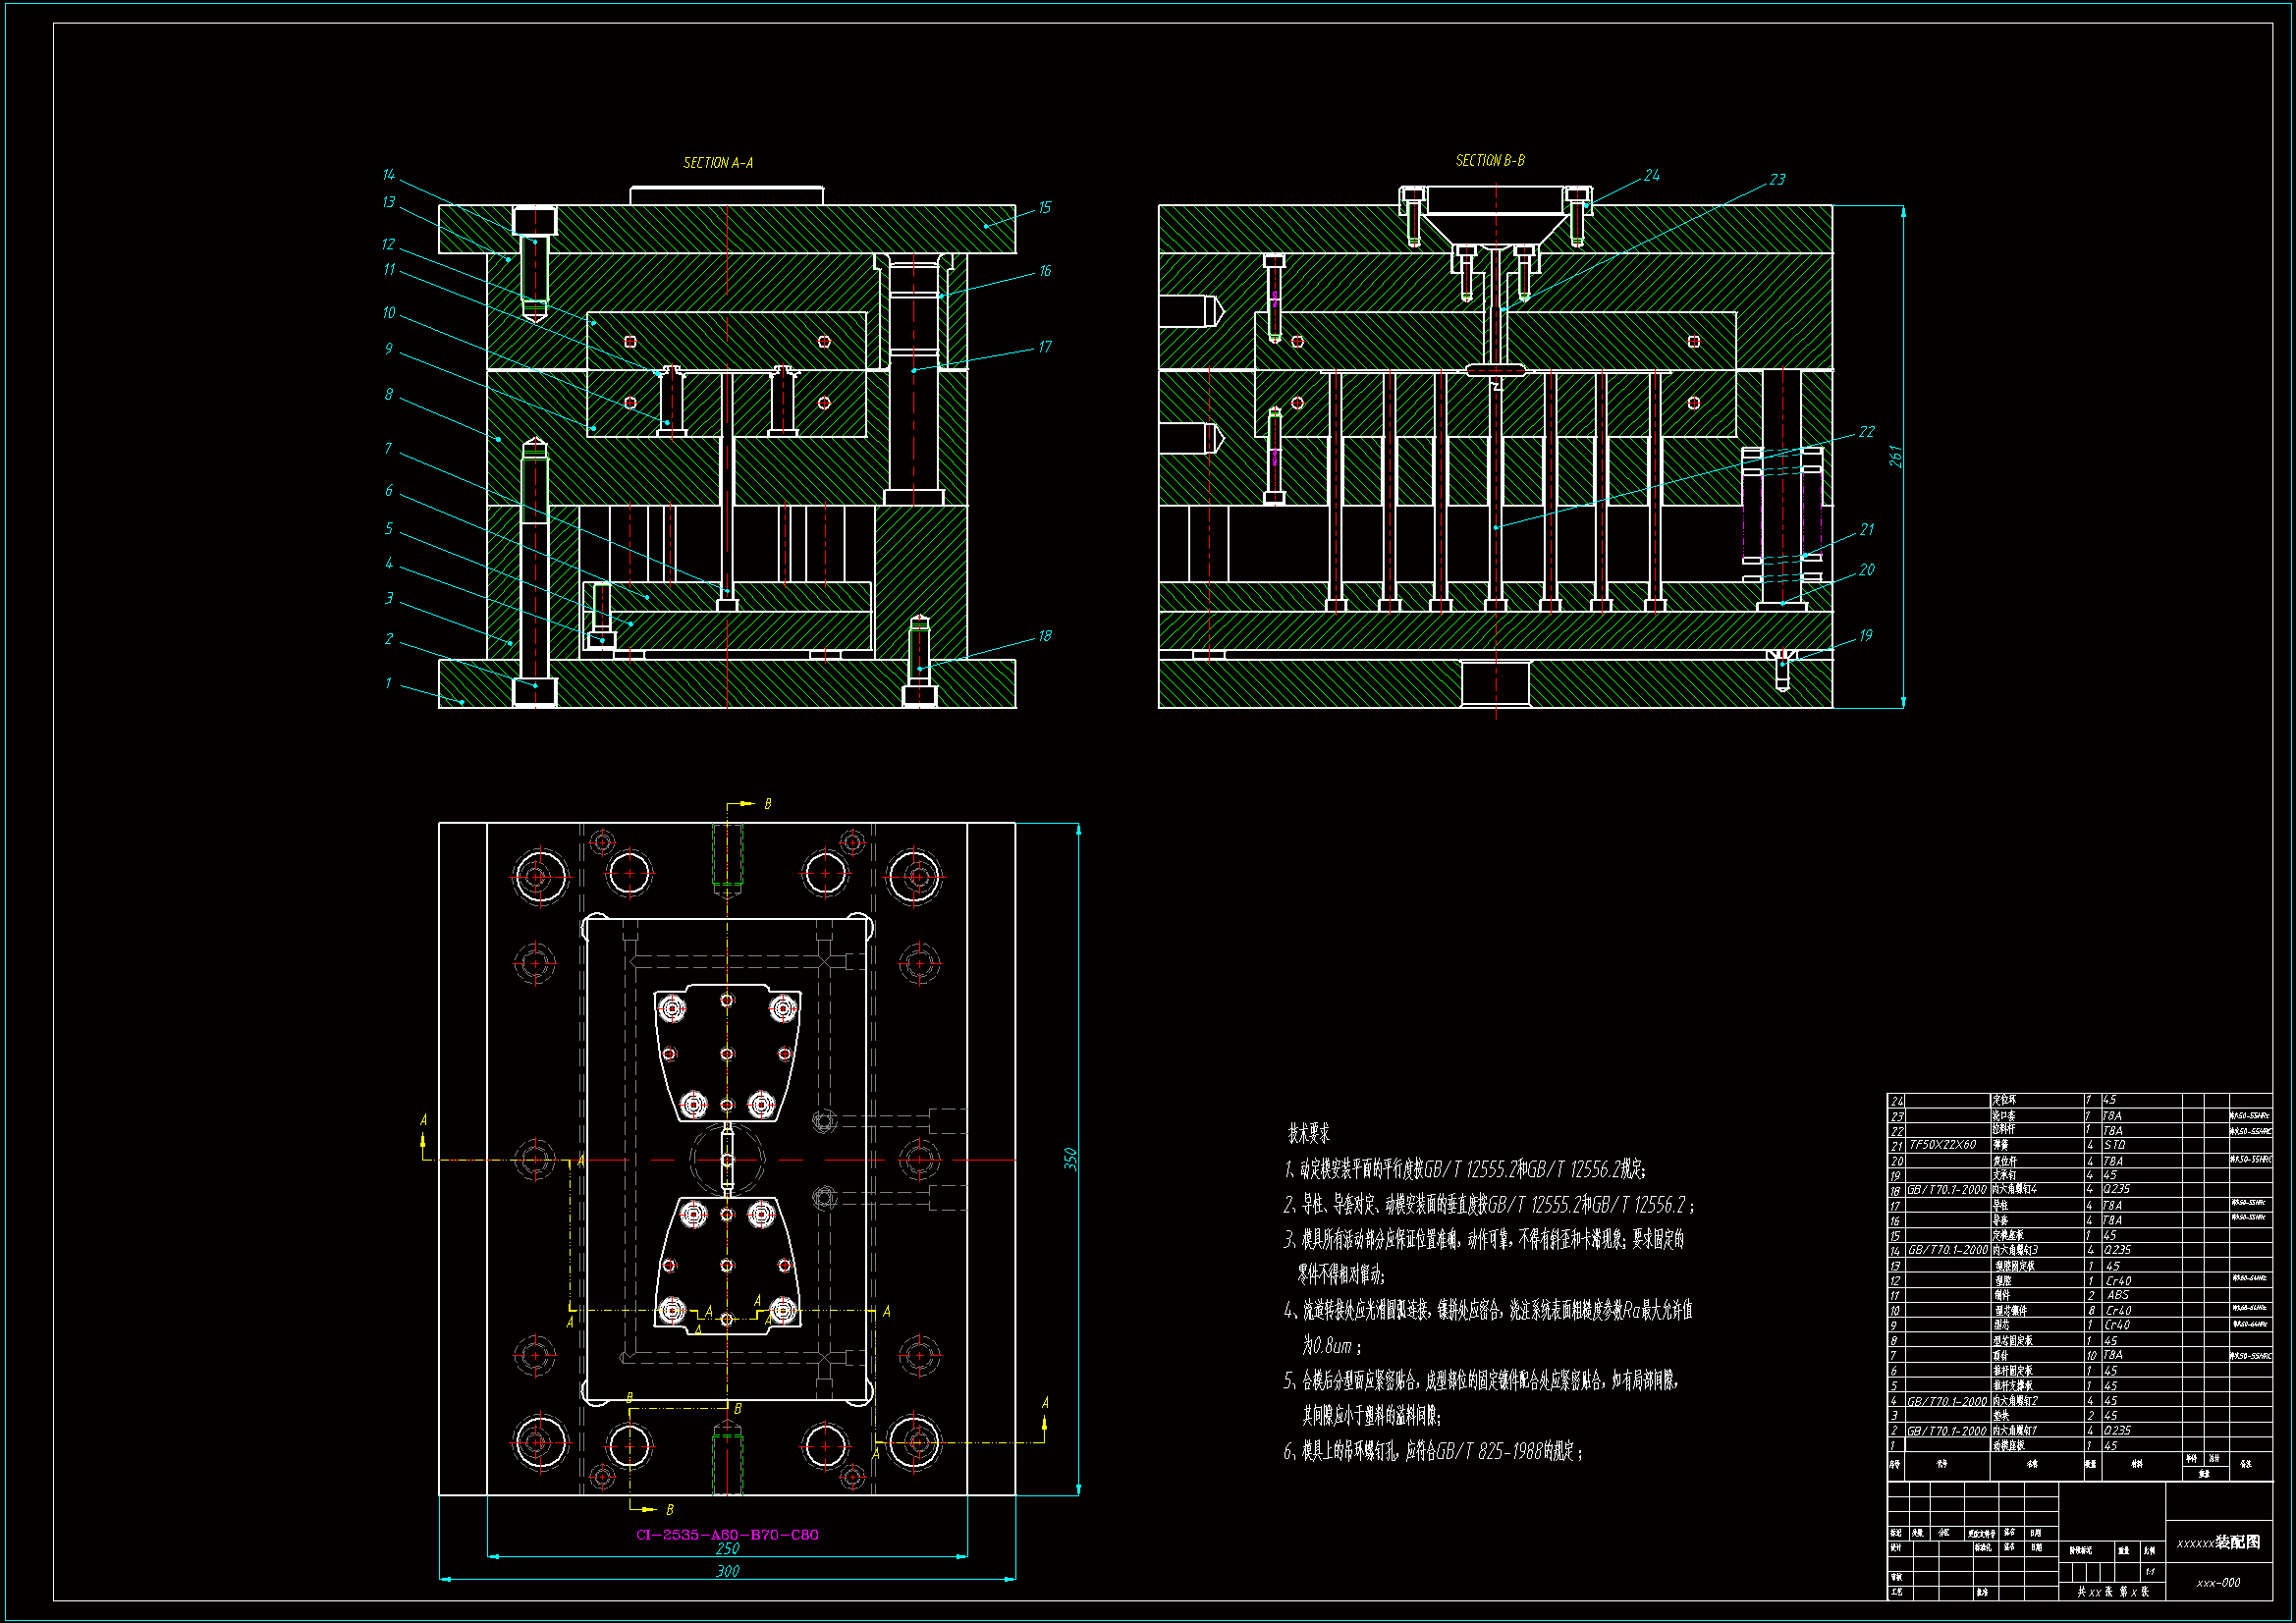Select part balloon number 15

point(1044,208)
